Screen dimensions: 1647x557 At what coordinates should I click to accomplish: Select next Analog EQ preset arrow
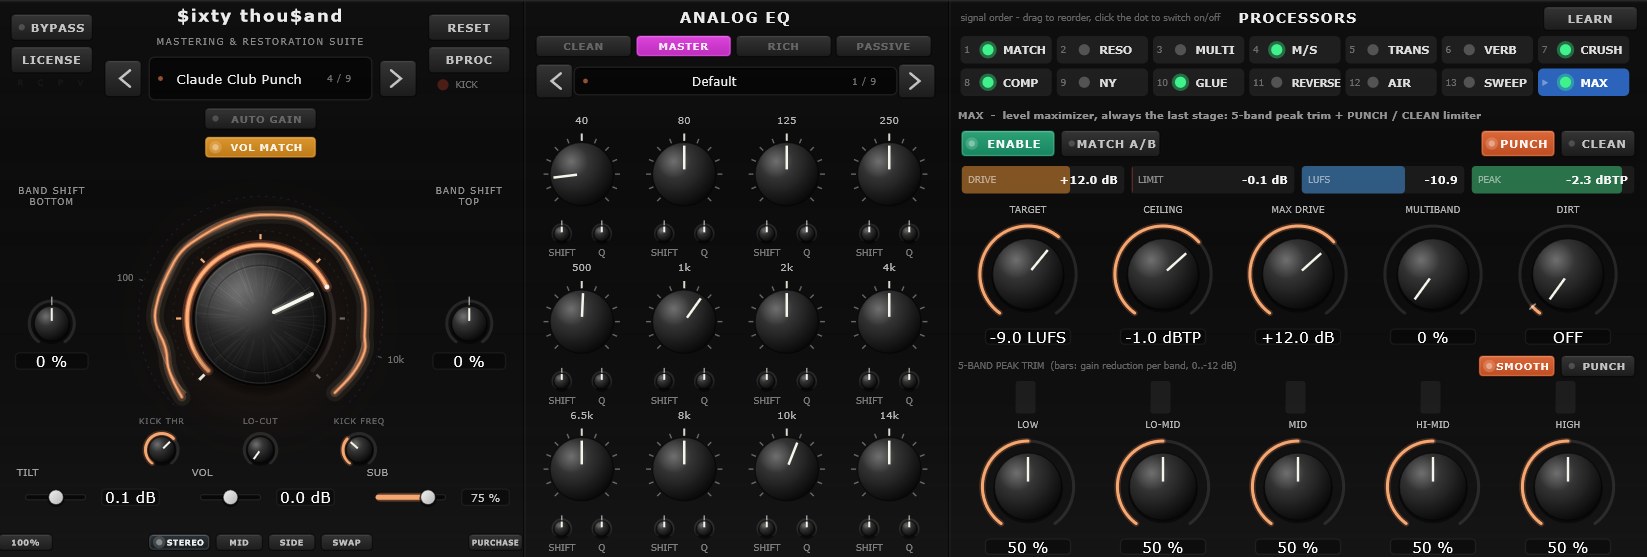click(x=915, y=81)
